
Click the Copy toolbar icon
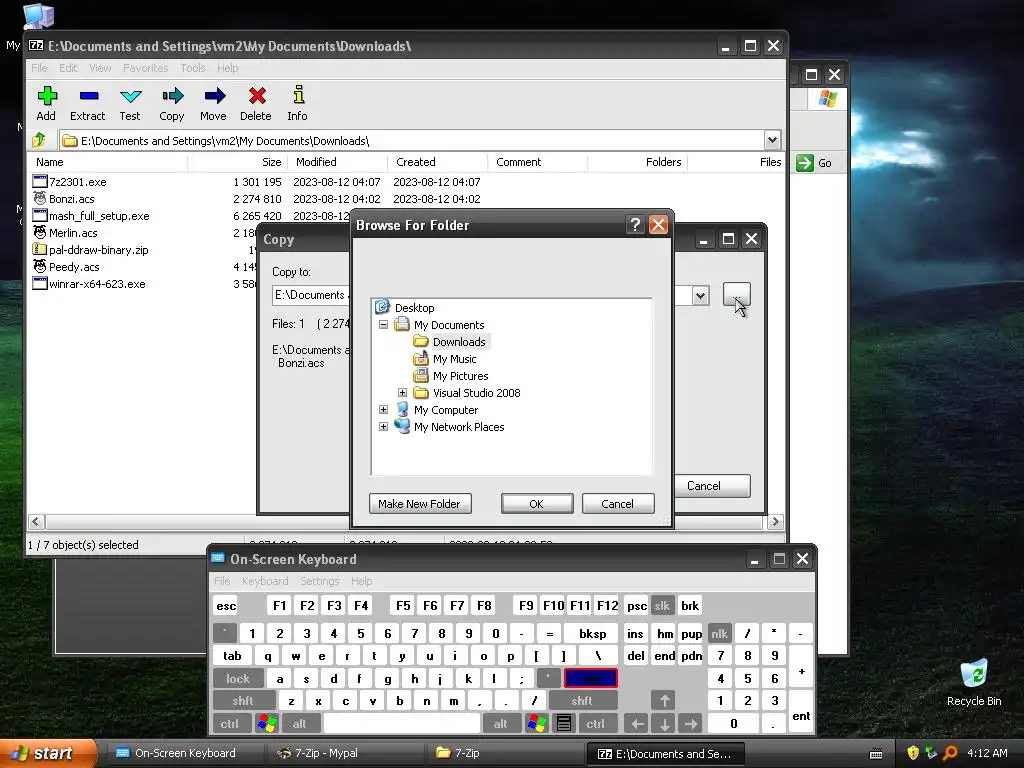[x=172, y=103]
